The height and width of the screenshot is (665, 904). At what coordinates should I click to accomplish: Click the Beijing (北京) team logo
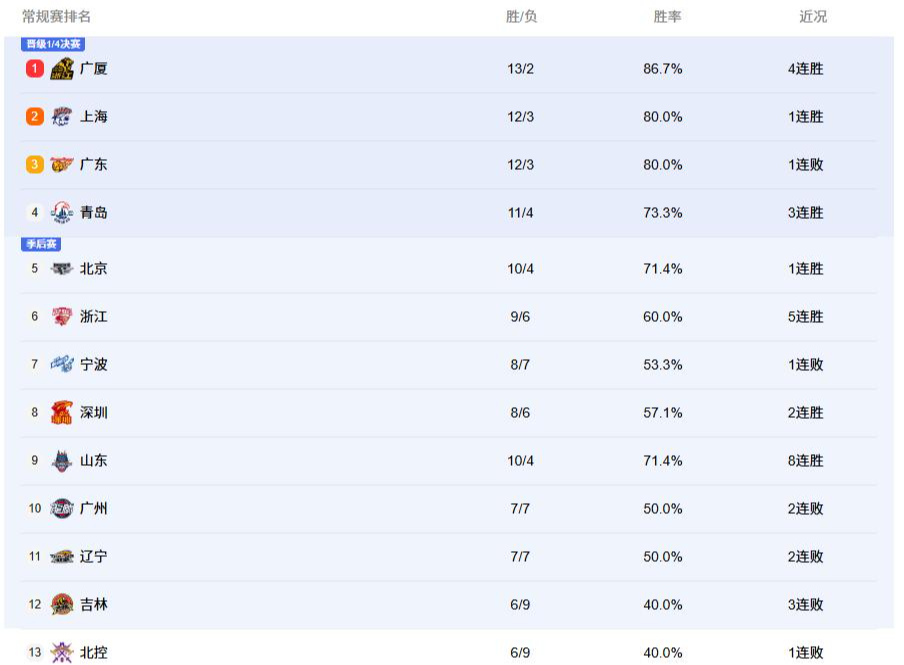tap(62, 269)
